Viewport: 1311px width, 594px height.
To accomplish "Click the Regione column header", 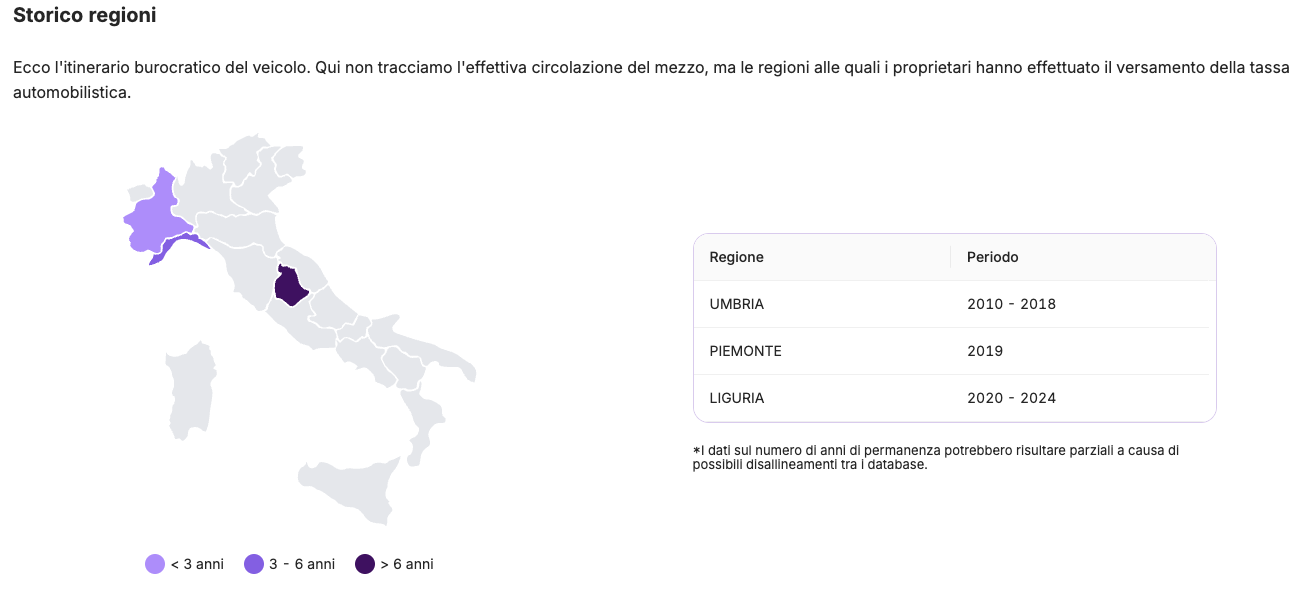I will tap(737, 257).
